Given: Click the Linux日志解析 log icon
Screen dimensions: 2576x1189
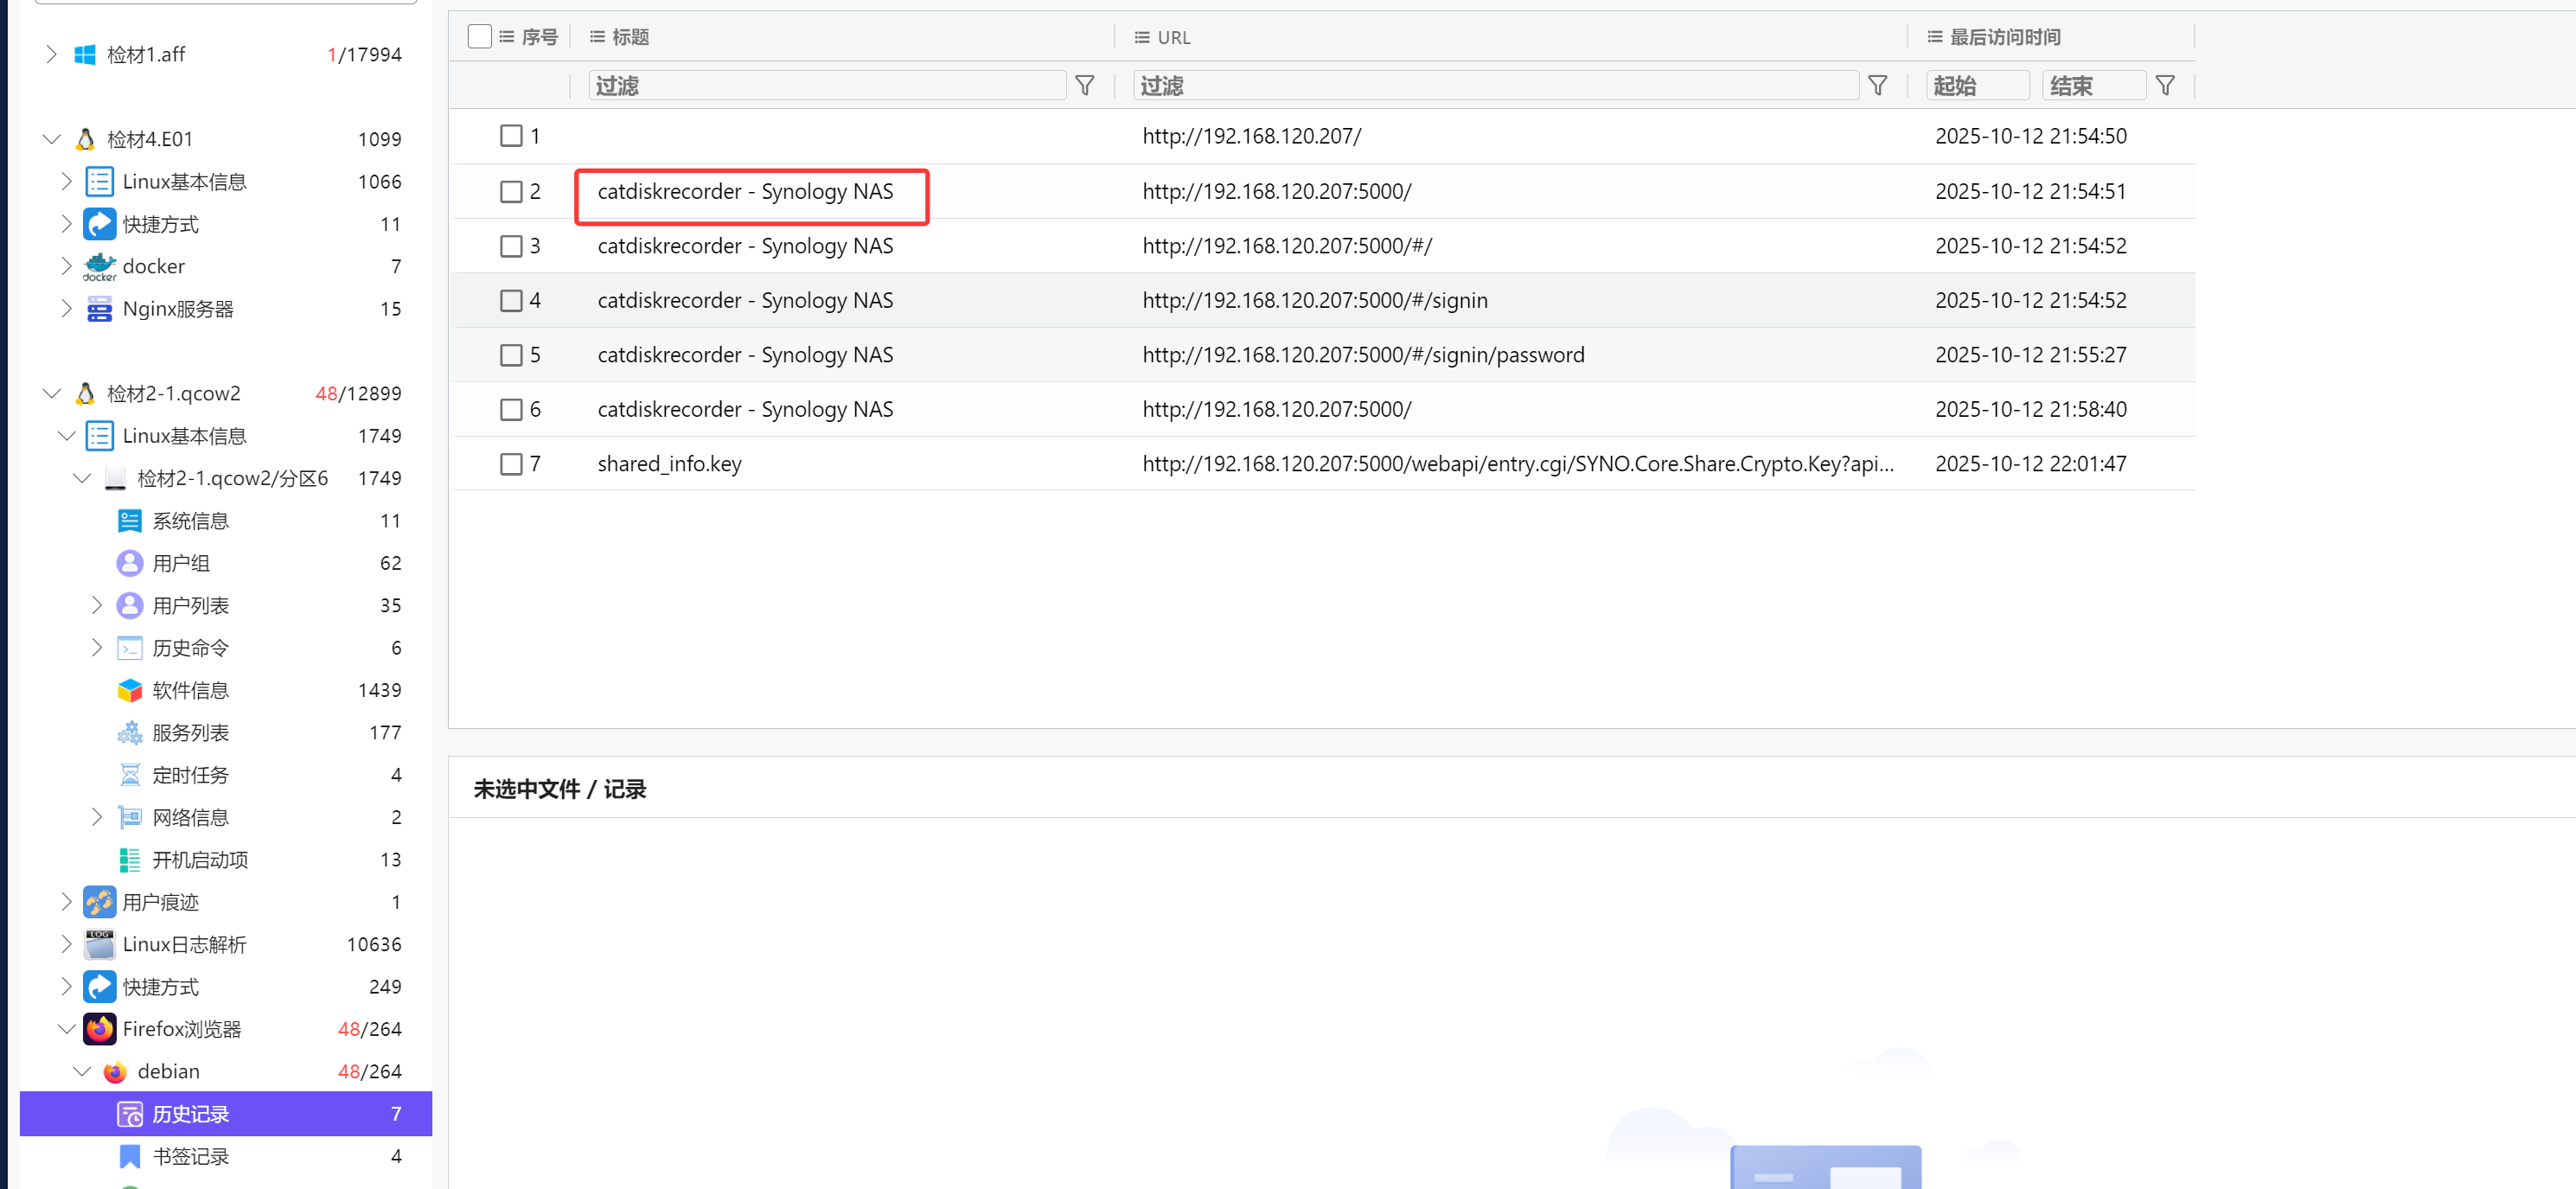Looking at the screenshot, I should [x=99, y=944].
